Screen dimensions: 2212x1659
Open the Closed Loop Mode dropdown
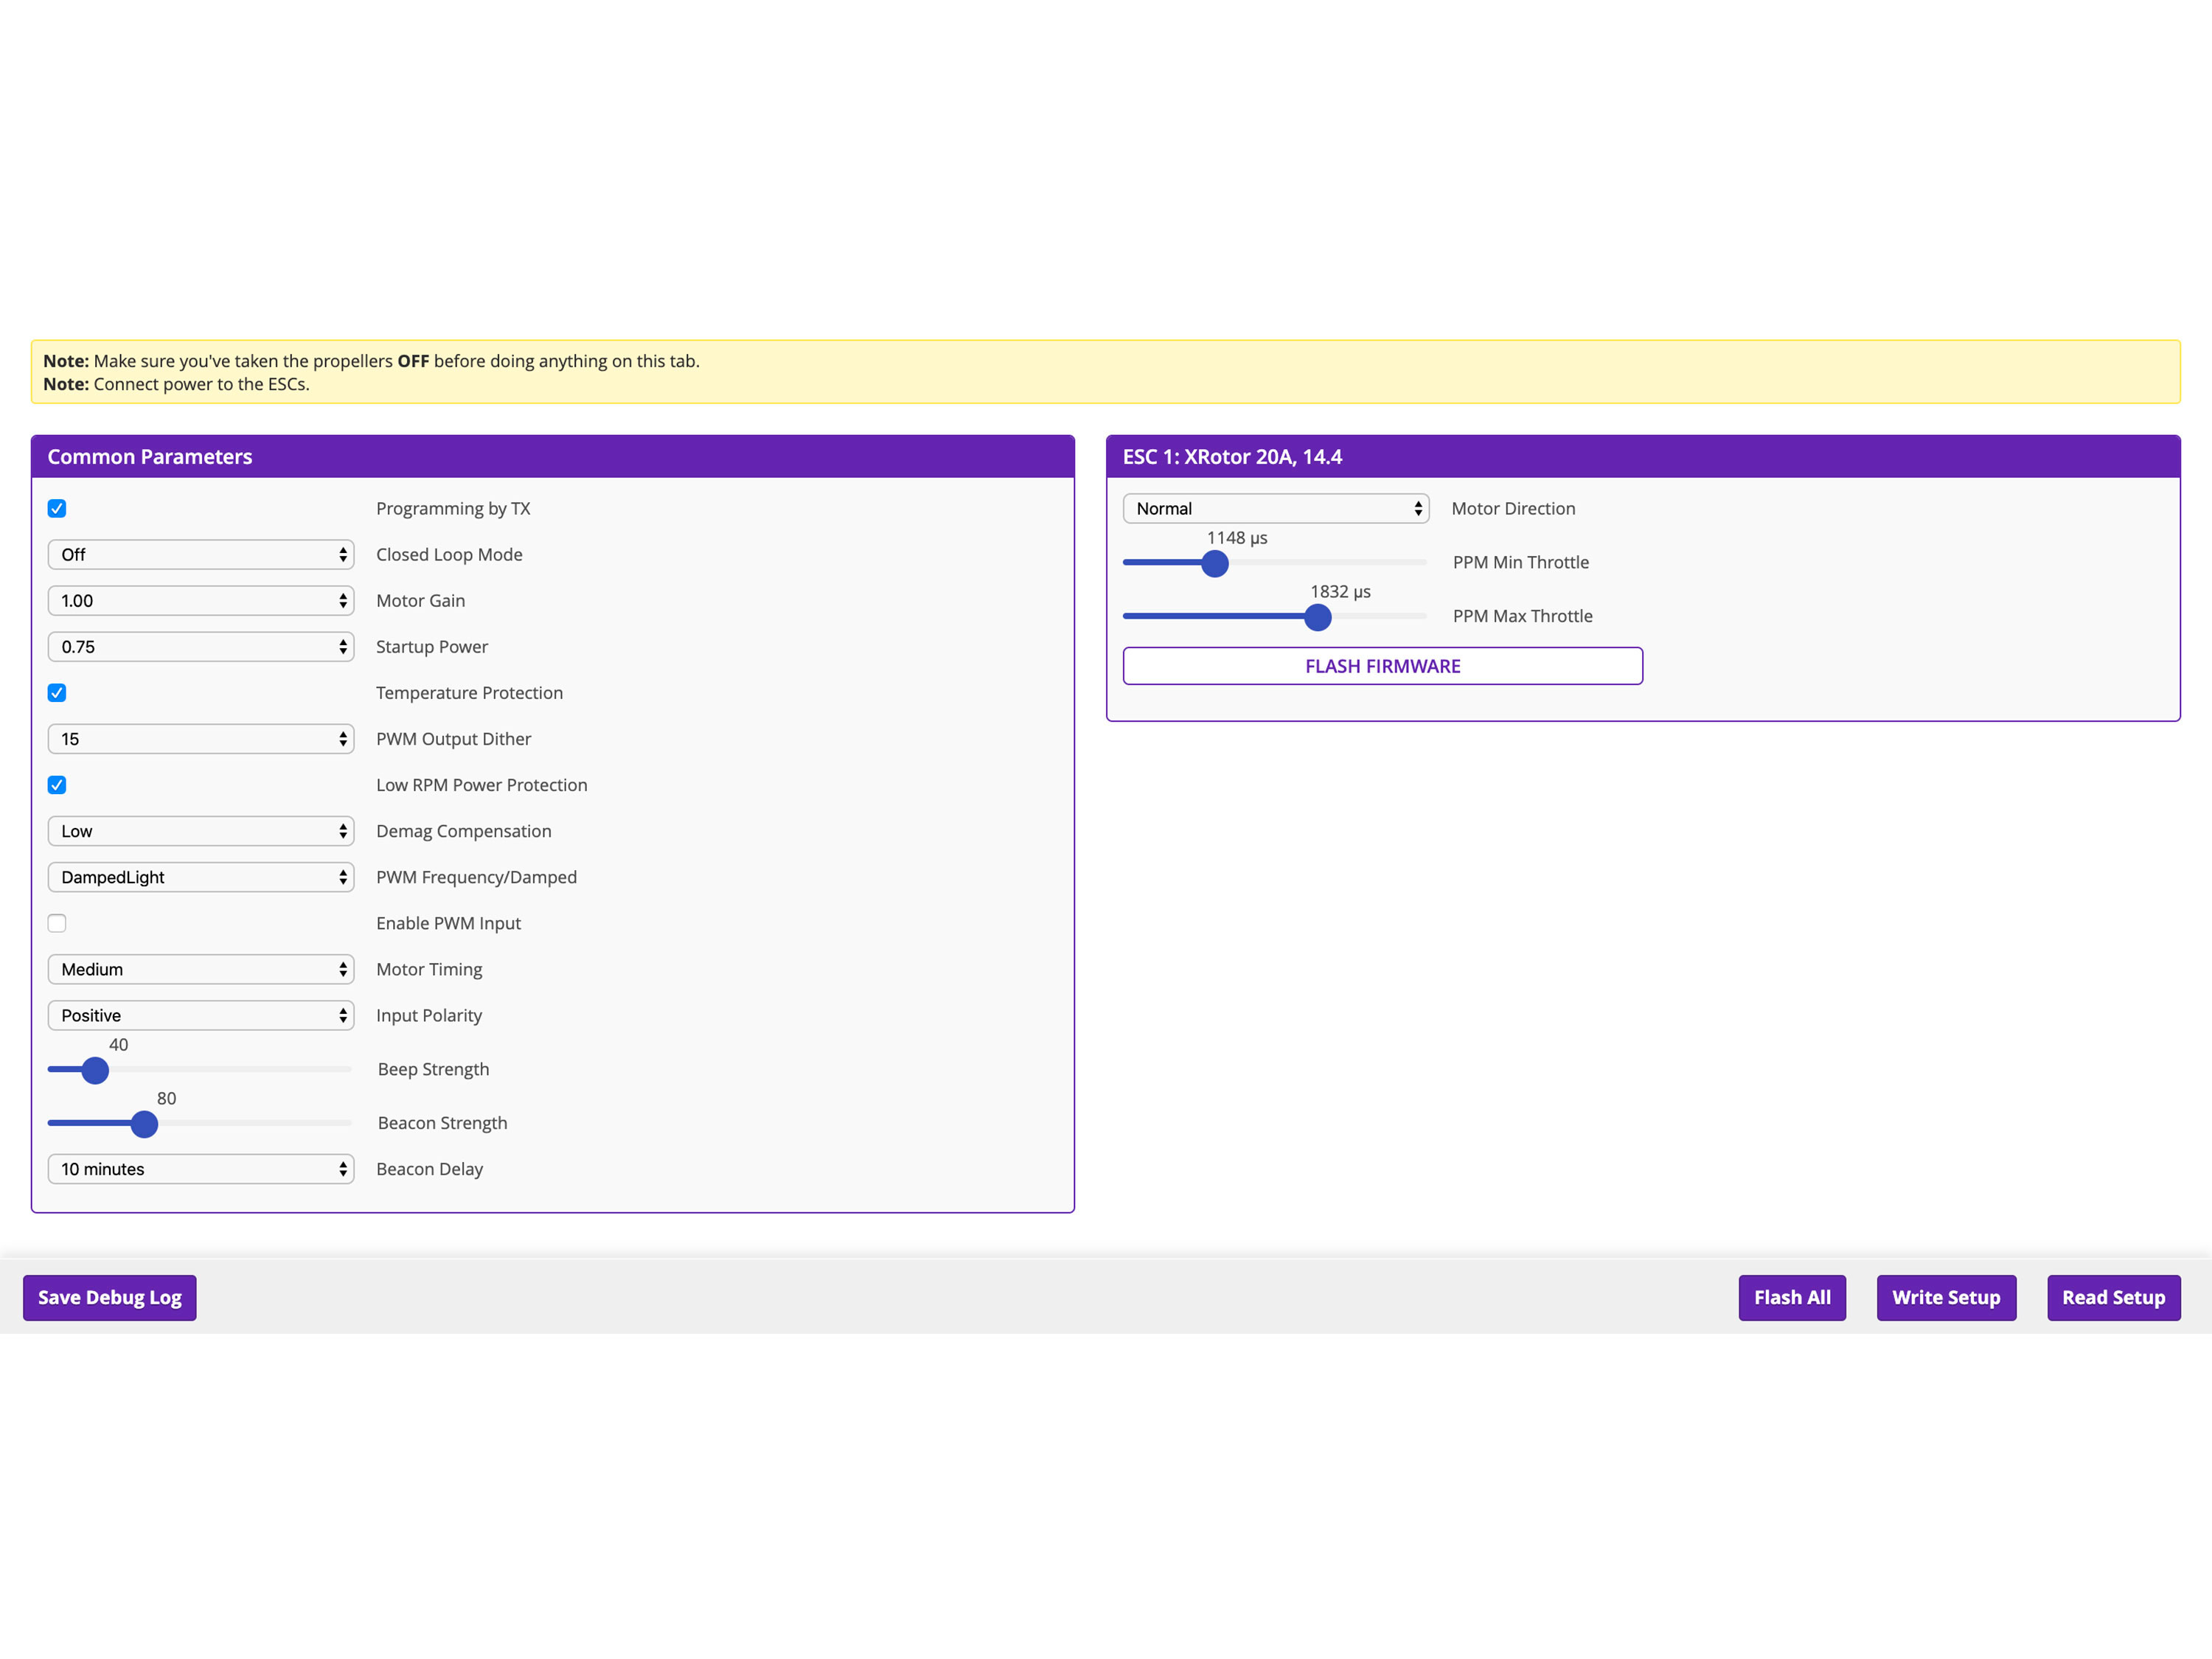(200, 554)
